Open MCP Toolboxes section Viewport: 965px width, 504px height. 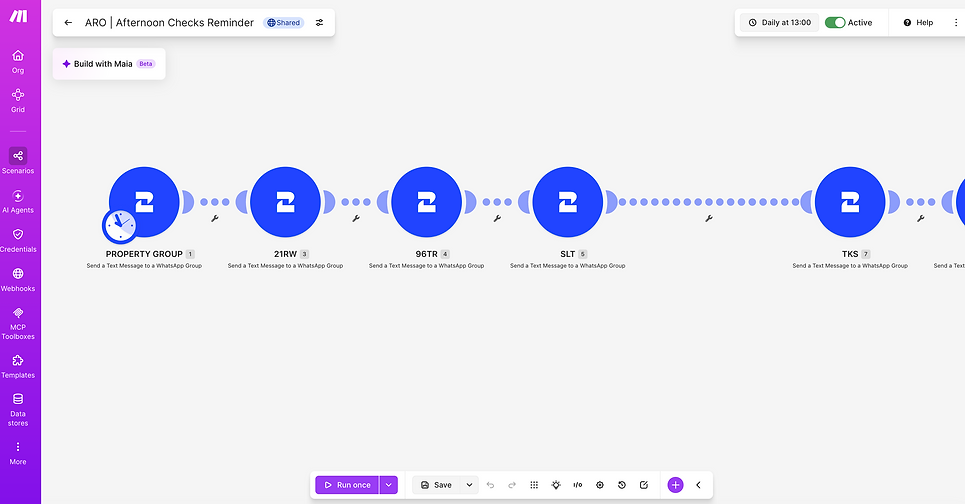18,324
